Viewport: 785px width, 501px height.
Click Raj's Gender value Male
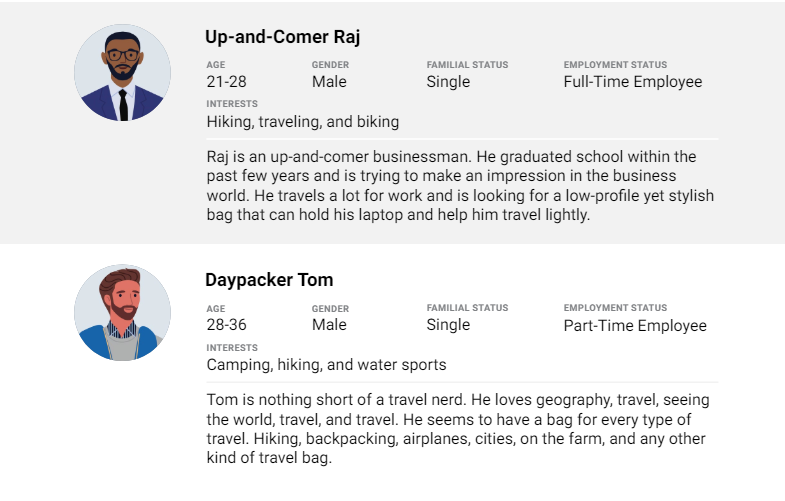[x=329, y=82]
